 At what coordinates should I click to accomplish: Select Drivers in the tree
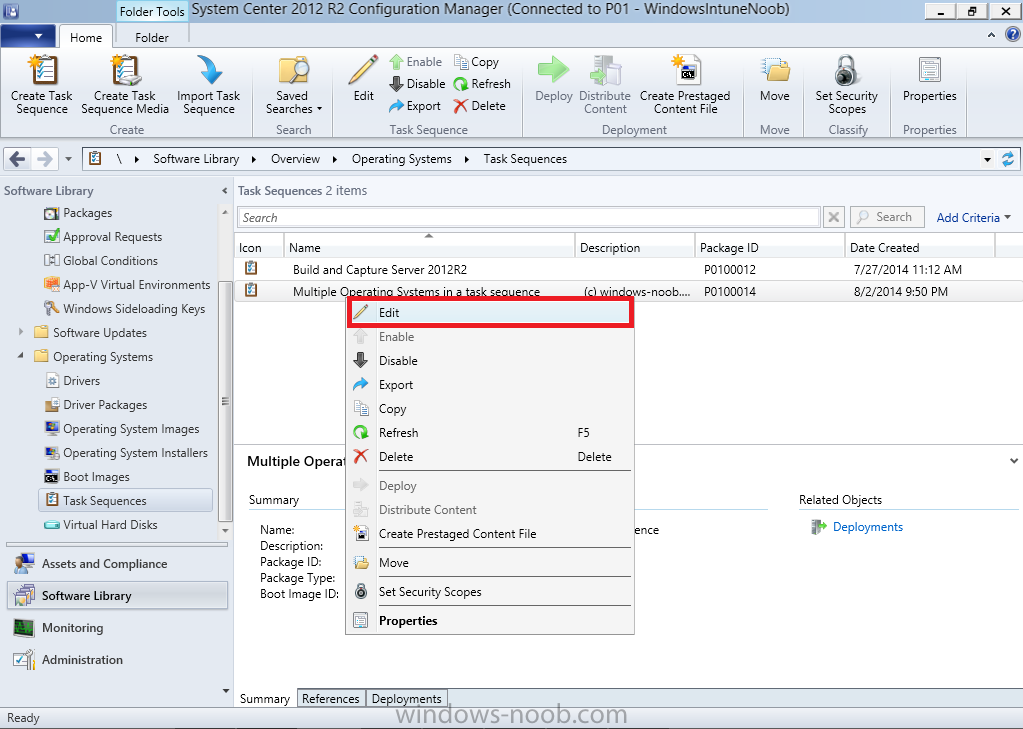pos(82,380)
